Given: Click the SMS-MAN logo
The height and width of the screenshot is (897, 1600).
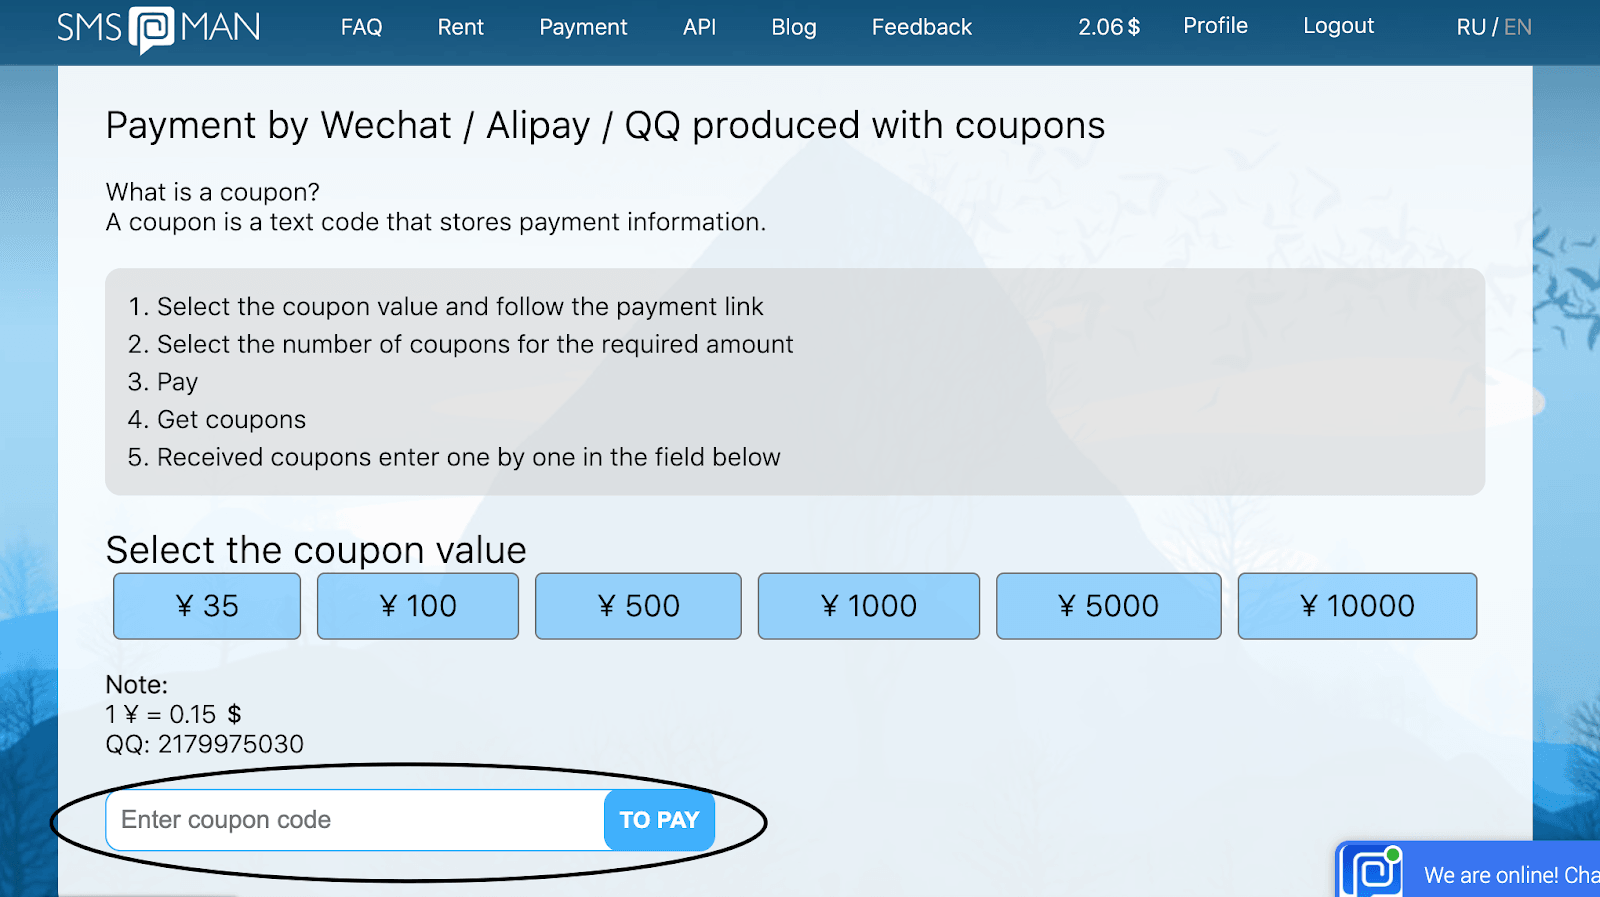Looking at the screenshot, I should [158, 28].
